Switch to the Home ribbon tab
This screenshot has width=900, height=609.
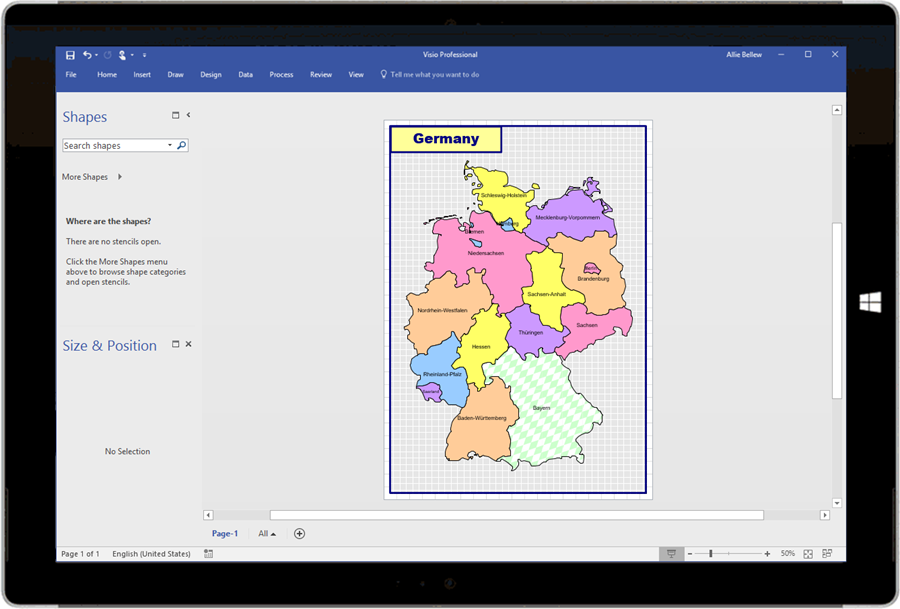tap(107, 75)
